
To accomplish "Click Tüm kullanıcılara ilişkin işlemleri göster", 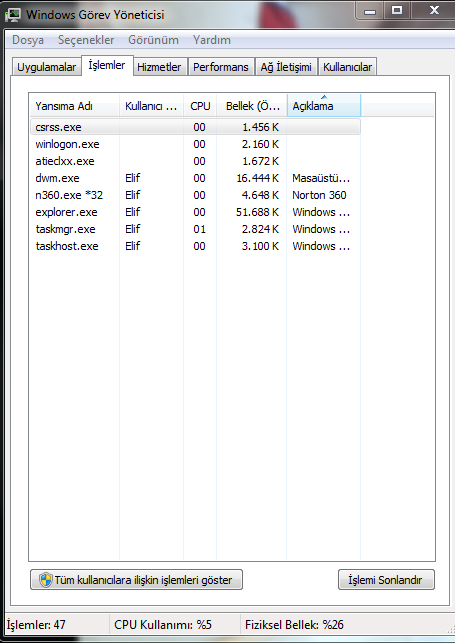I will click(x=136, y=580).
